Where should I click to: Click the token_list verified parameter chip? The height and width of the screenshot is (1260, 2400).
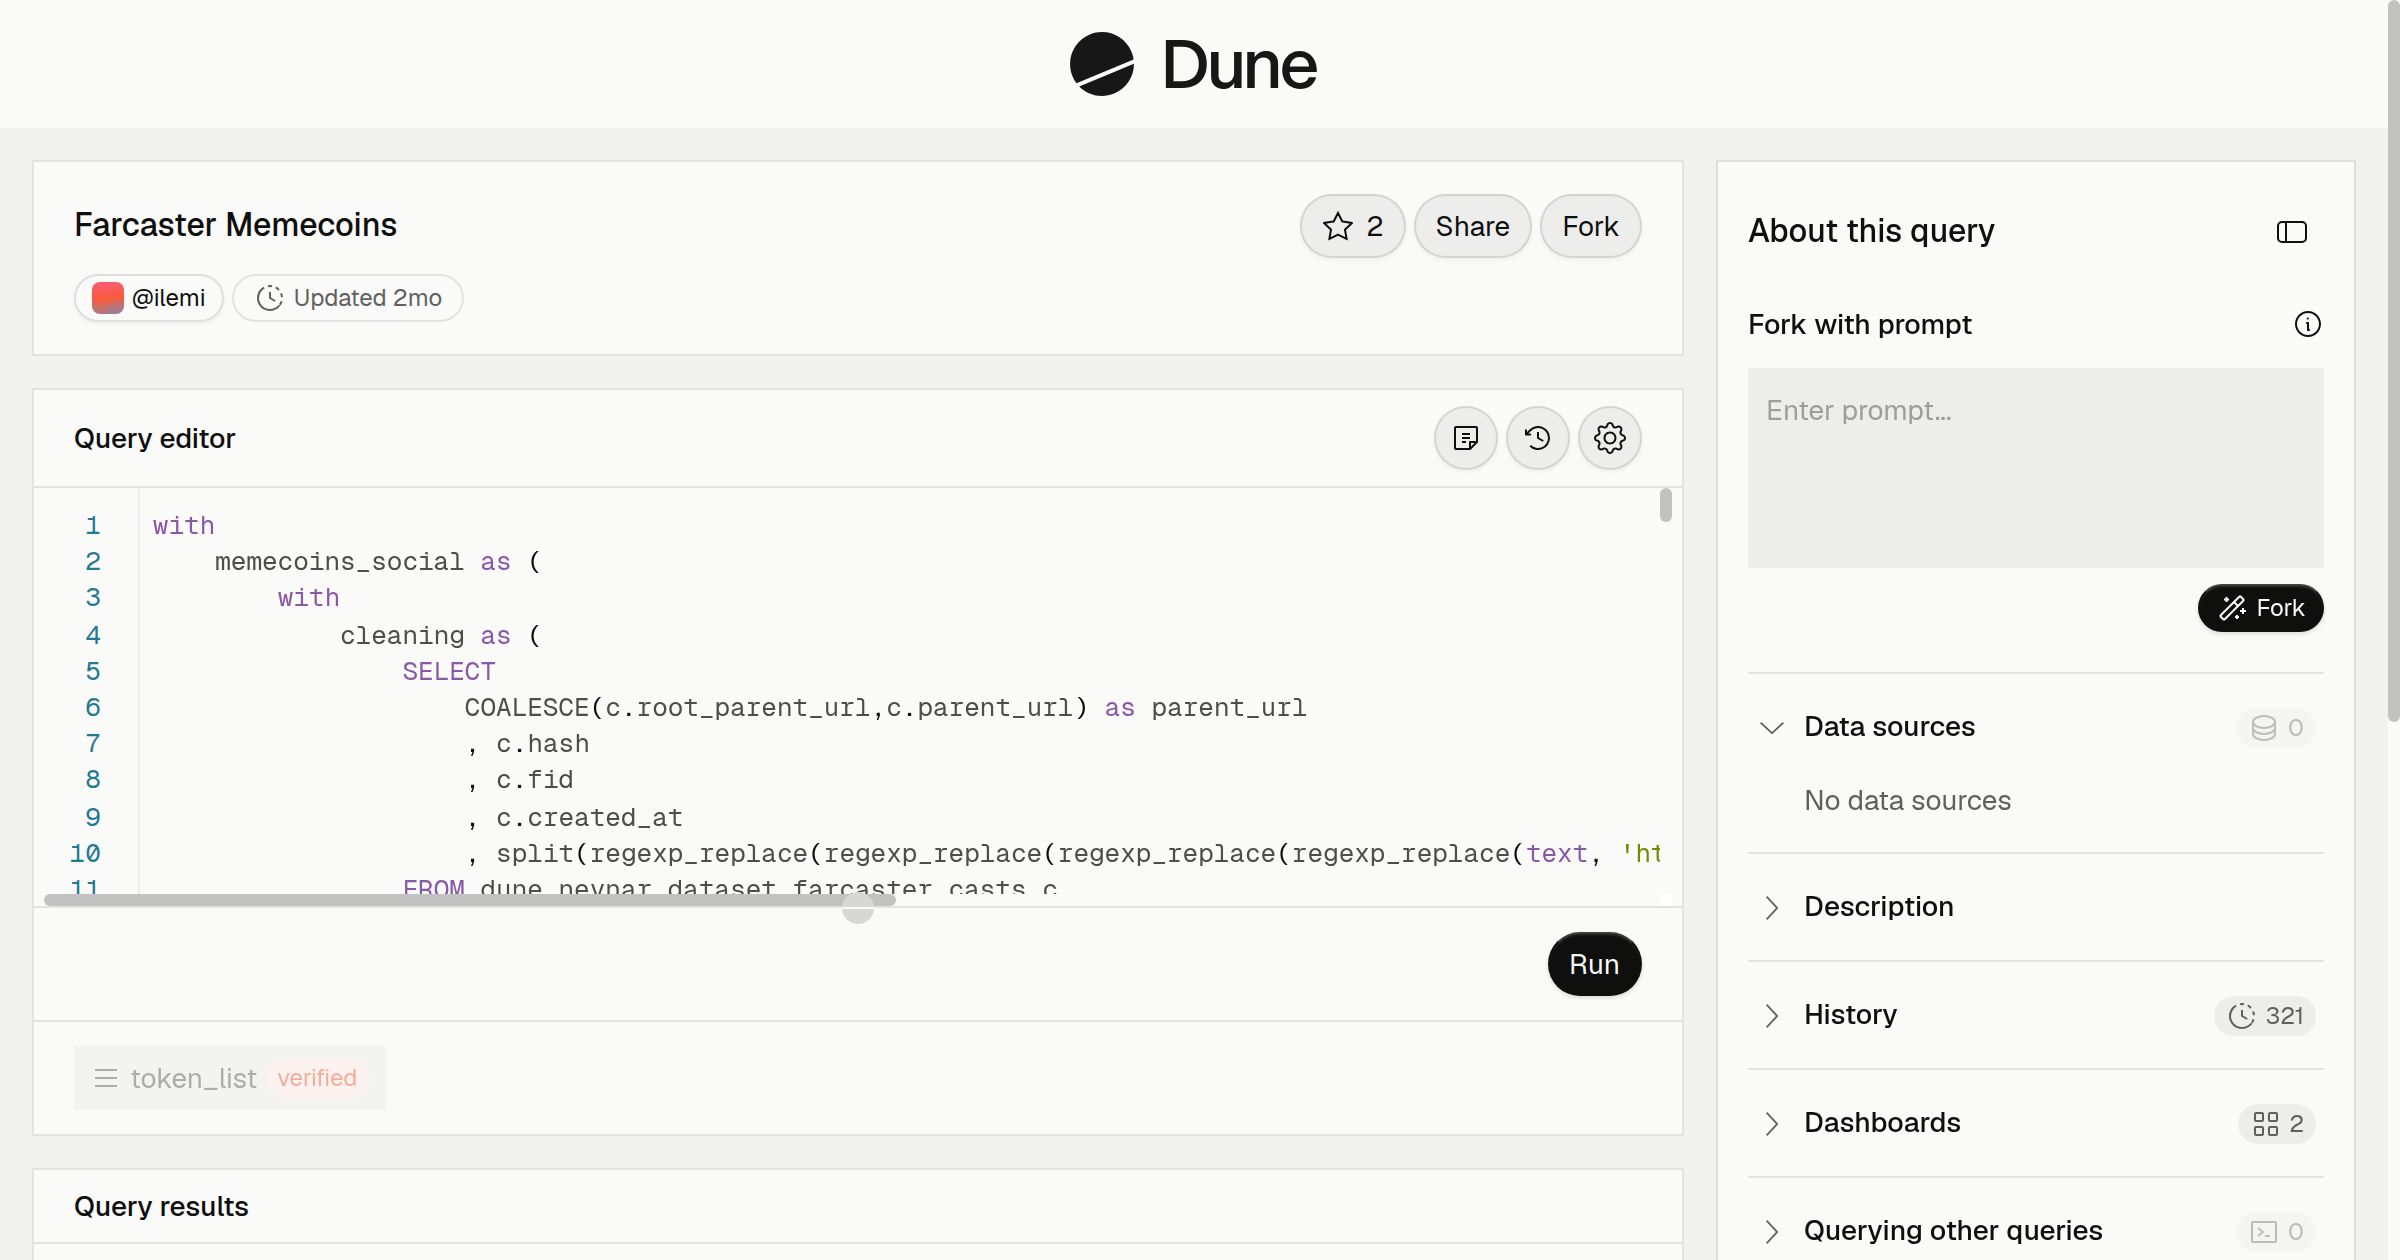click(x=229, y=1078)
